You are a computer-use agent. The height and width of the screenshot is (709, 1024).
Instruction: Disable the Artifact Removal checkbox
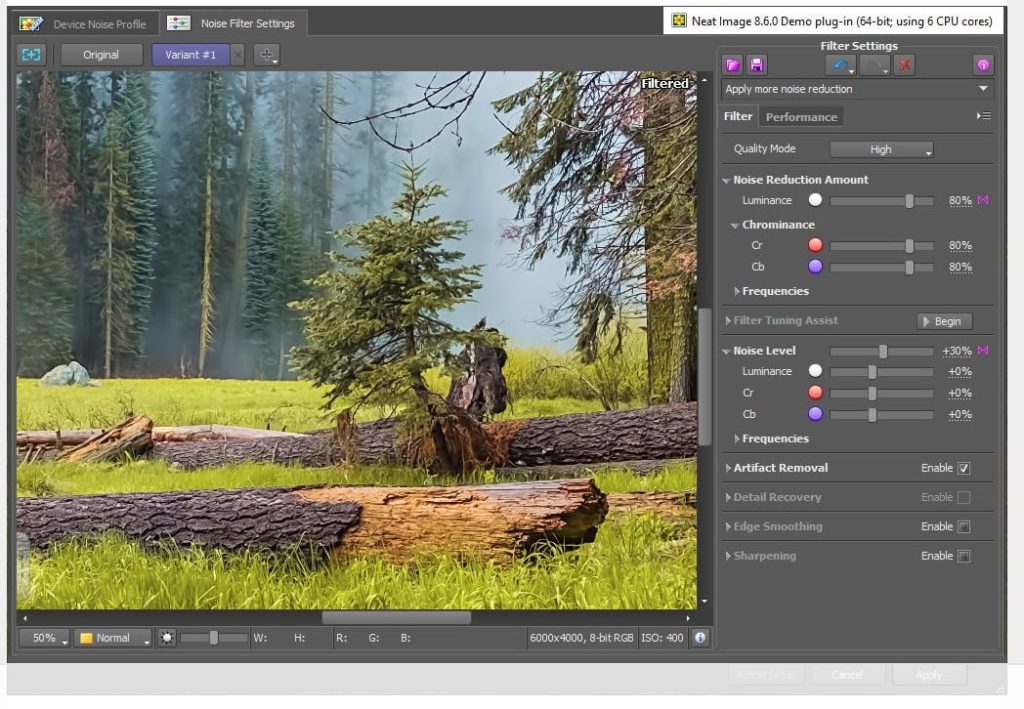pyautogui.click(x=964, y=468)
